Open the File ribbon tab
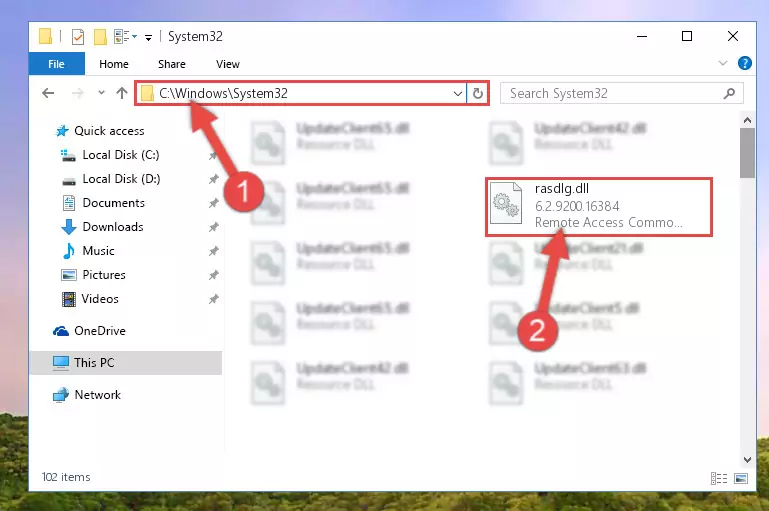769x511 pixels. (56, 64)
